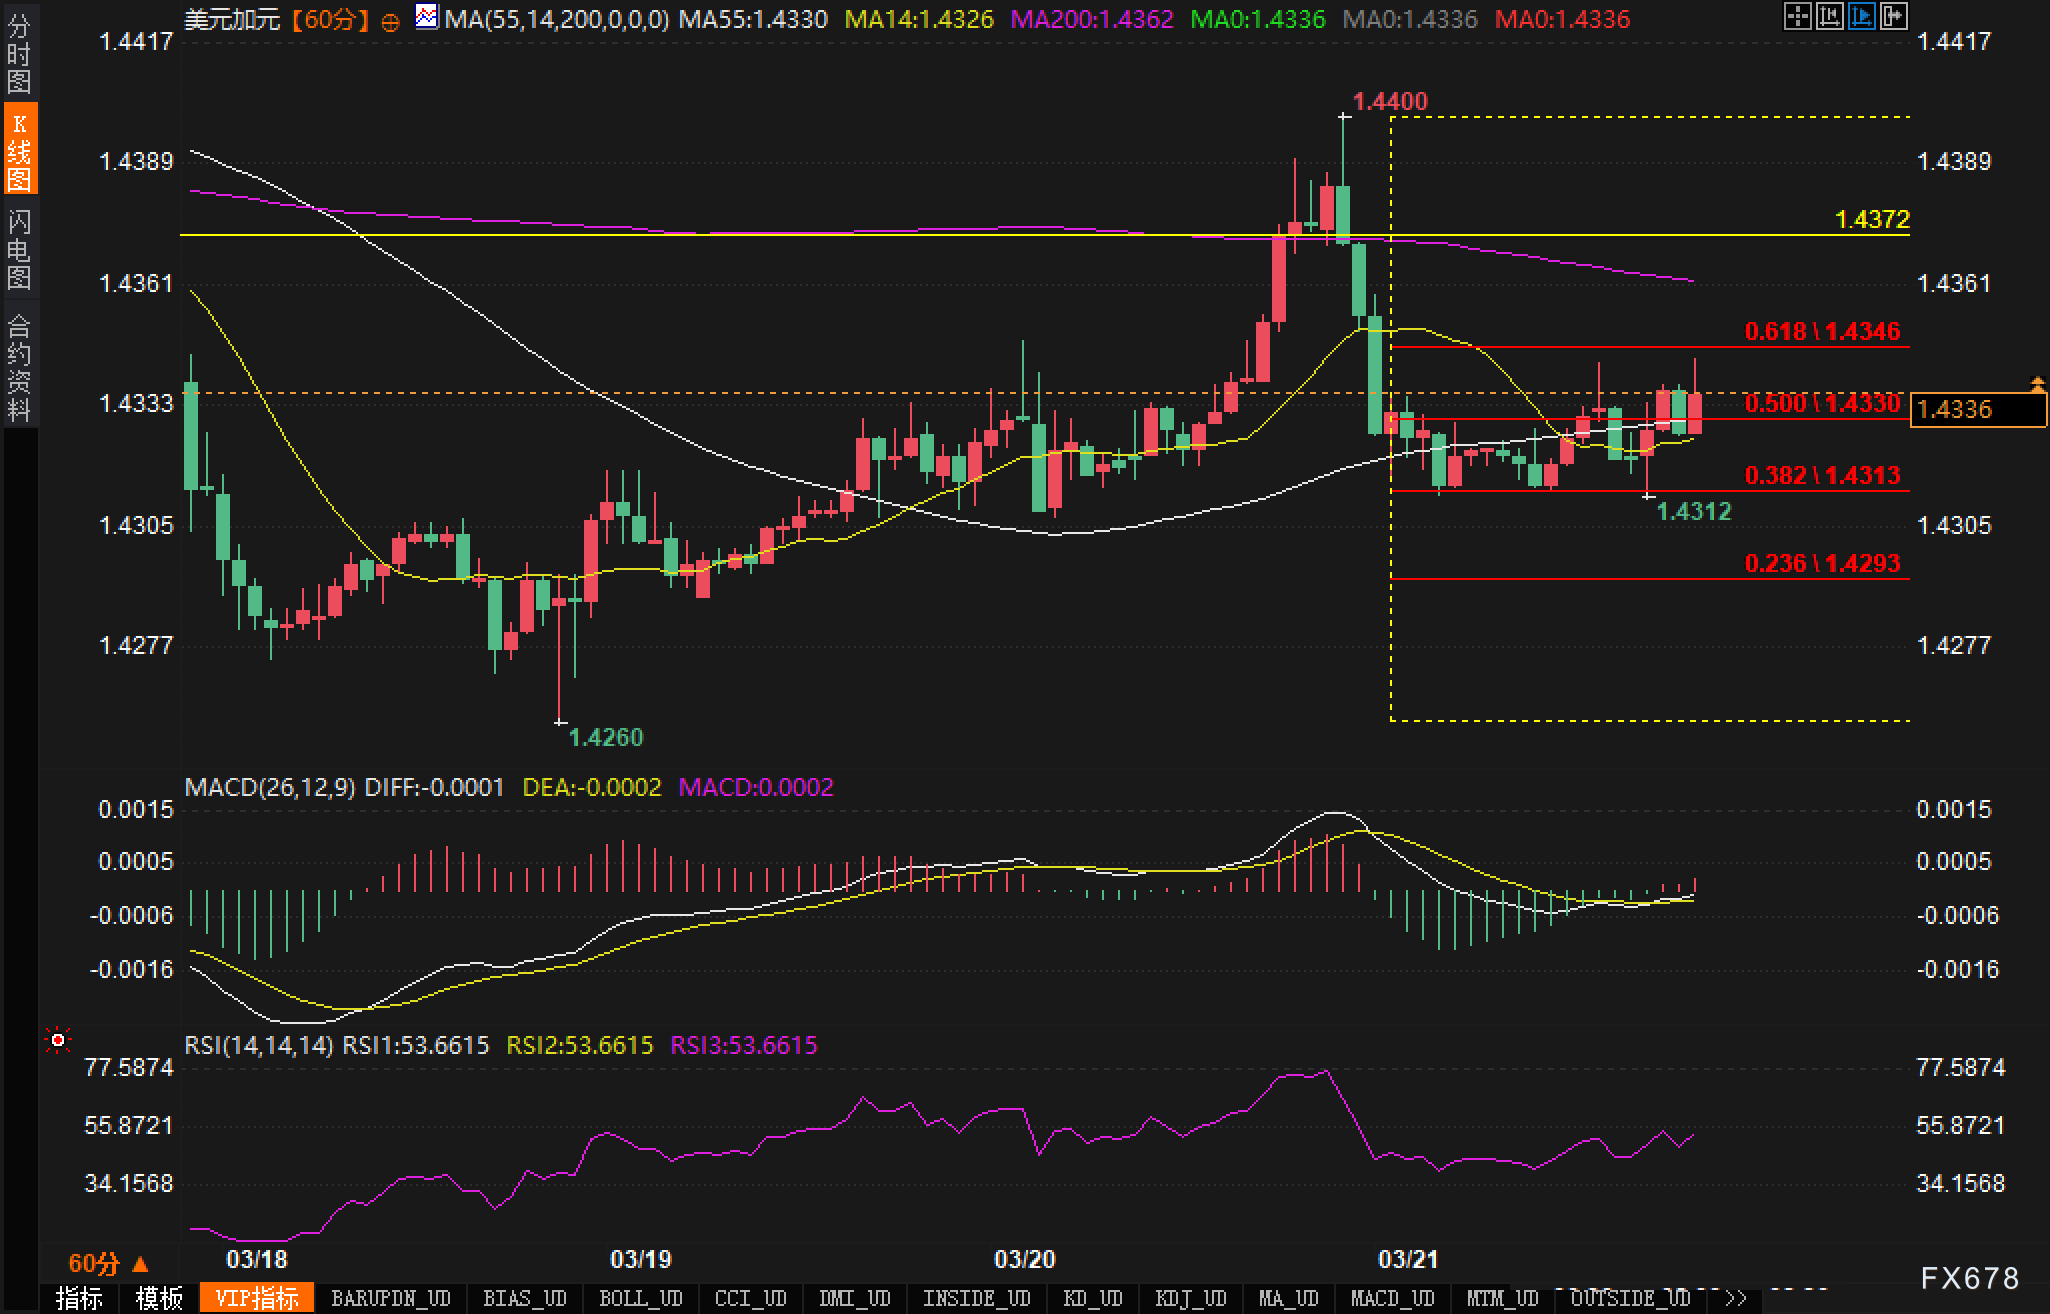Expand the 60分 timeframe selector at bottom
Viewport: 2050px width, 1314px height.
pyautogui.click(x=108, y=1263)
